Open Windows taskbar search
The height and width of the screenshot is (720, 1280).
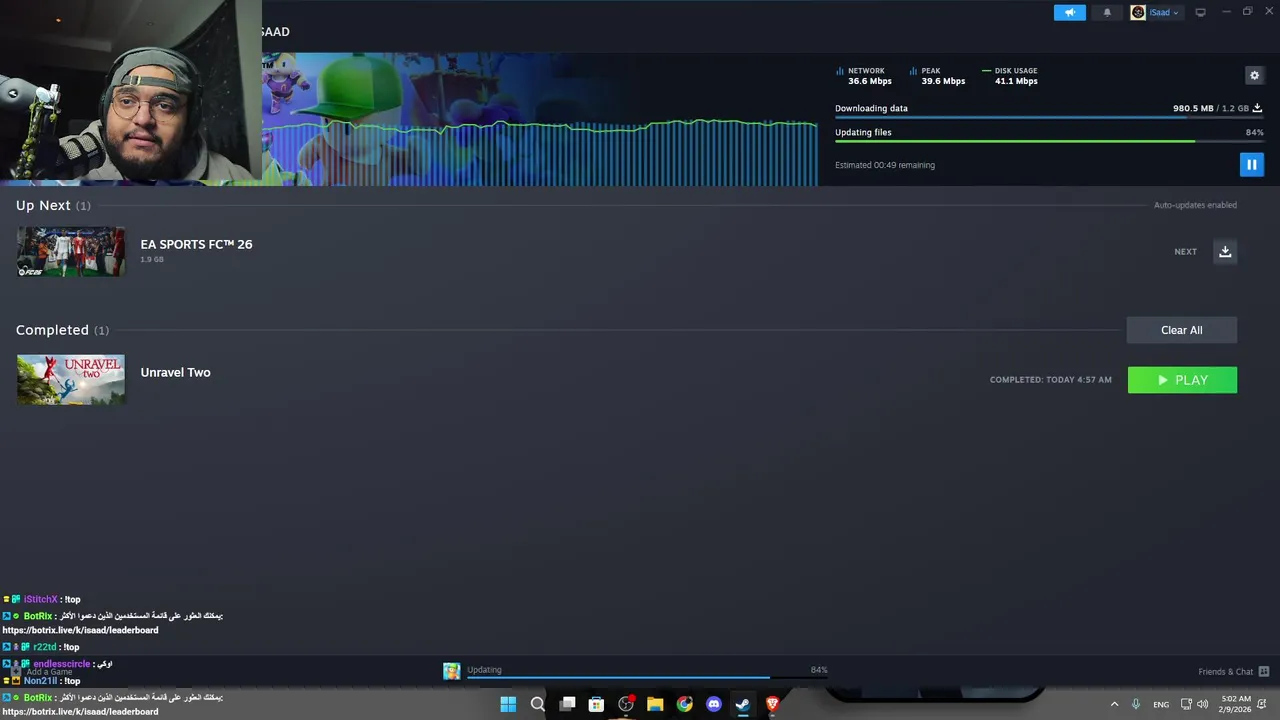[537, 704]
